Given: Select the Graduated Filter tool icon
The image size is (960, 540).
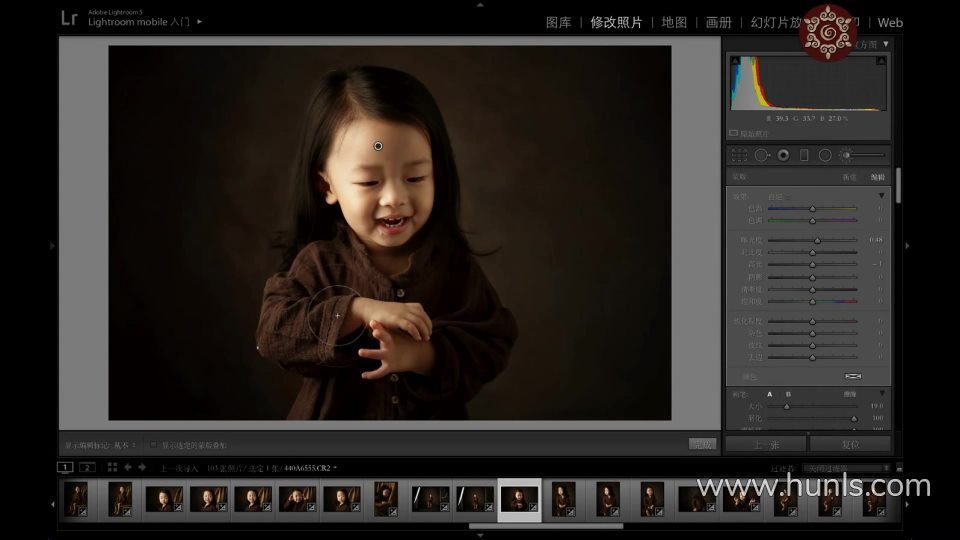Looking at the screenshot, I should 804,156.
